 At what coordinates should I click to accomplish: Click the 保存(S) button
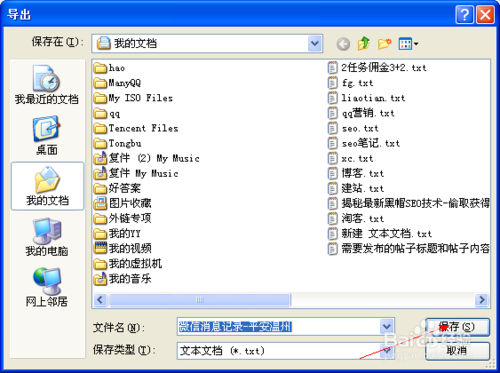pyautogui.click(x=457, y=327)
